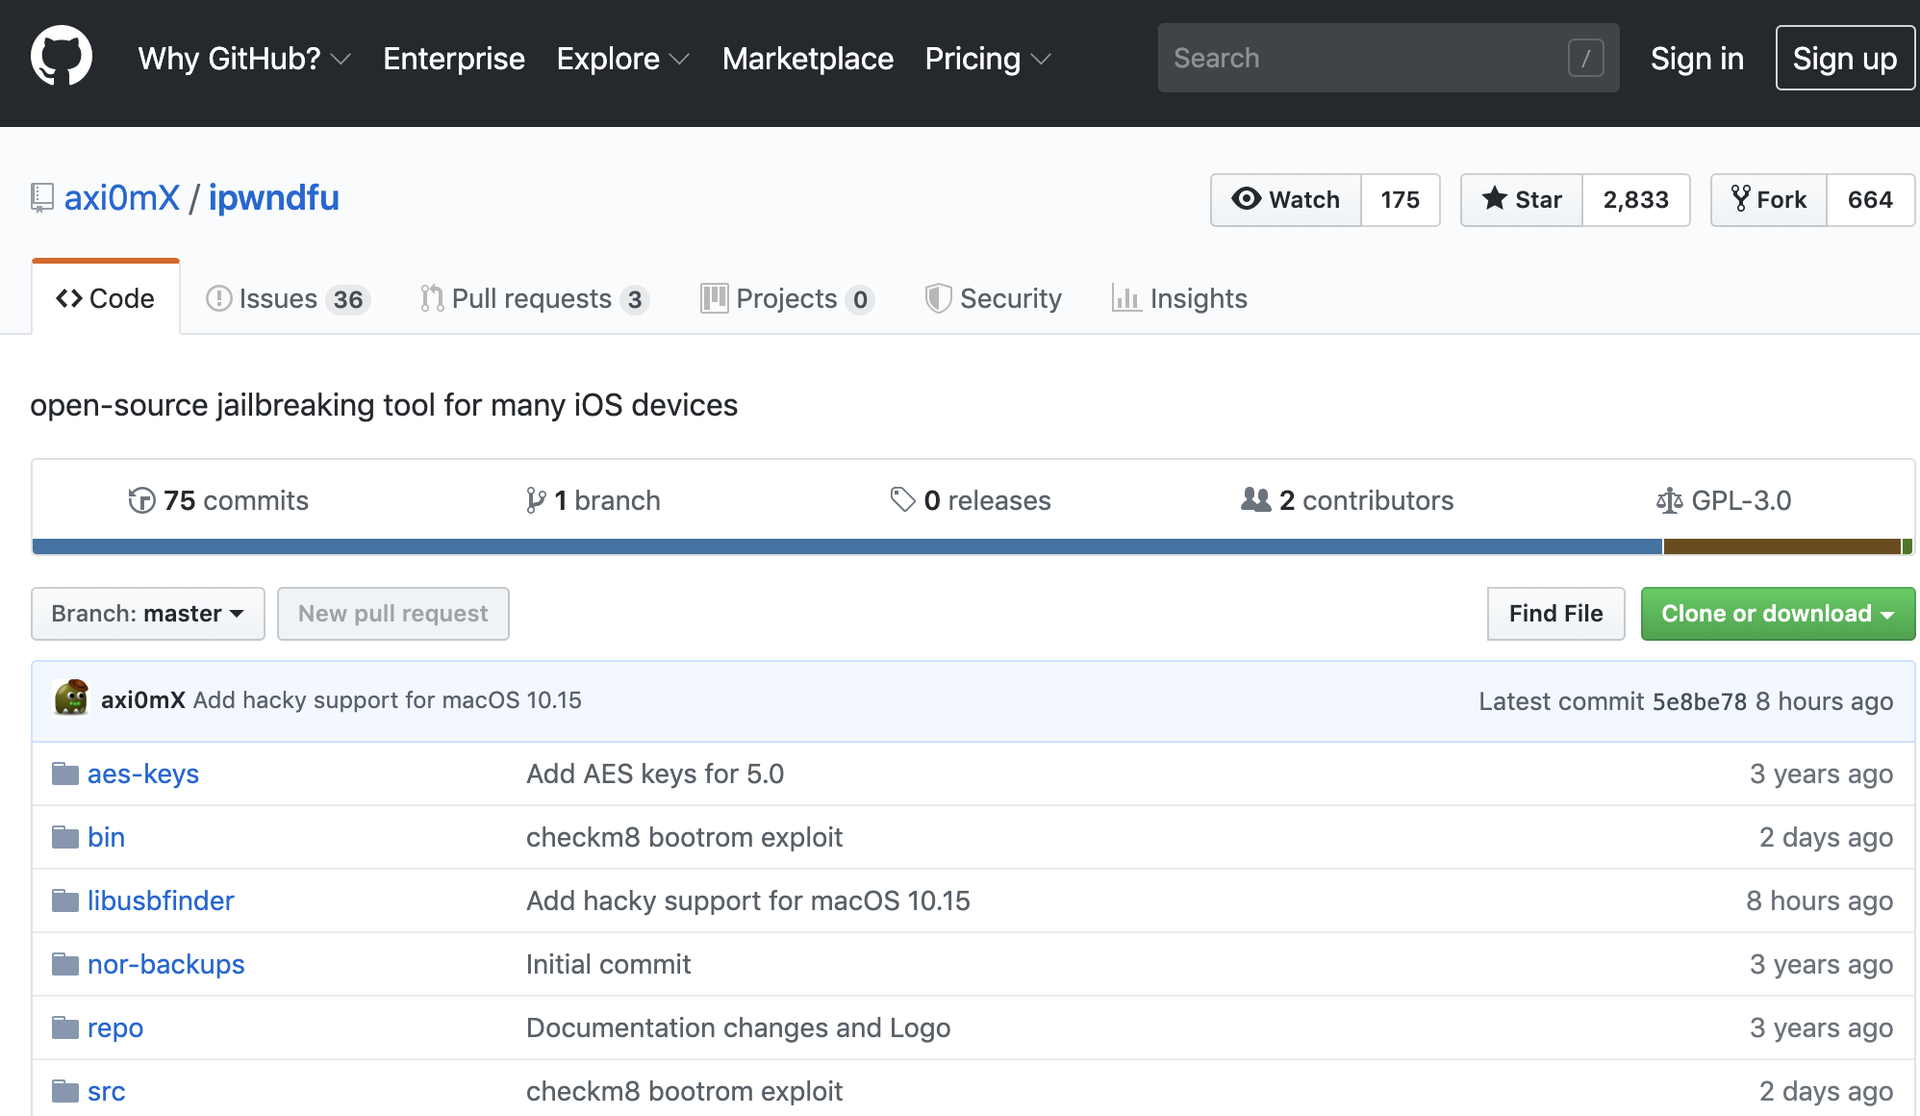1920x1116 pixels.
Task: View the 2,833 stargazers count
Action: tap(1636, 199)
